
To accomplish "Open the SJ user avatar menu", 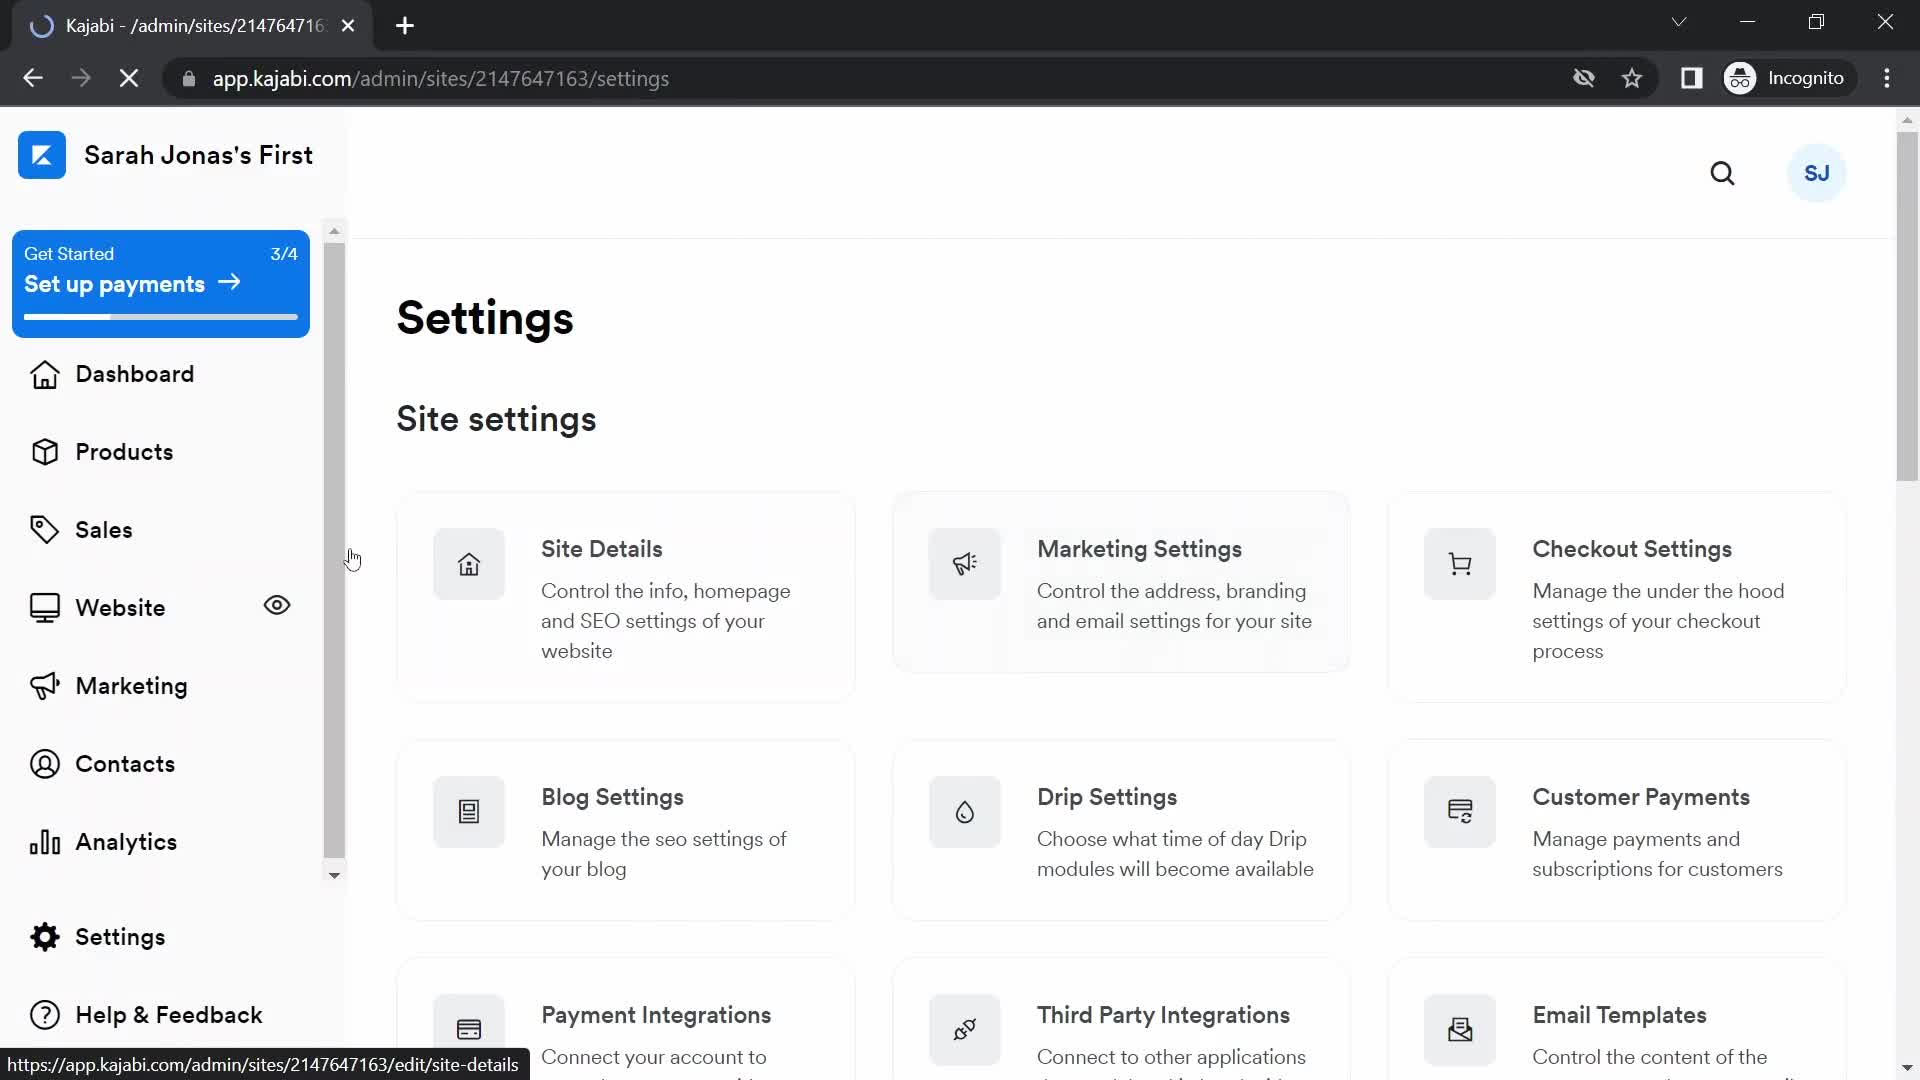I will (1816, 174).
